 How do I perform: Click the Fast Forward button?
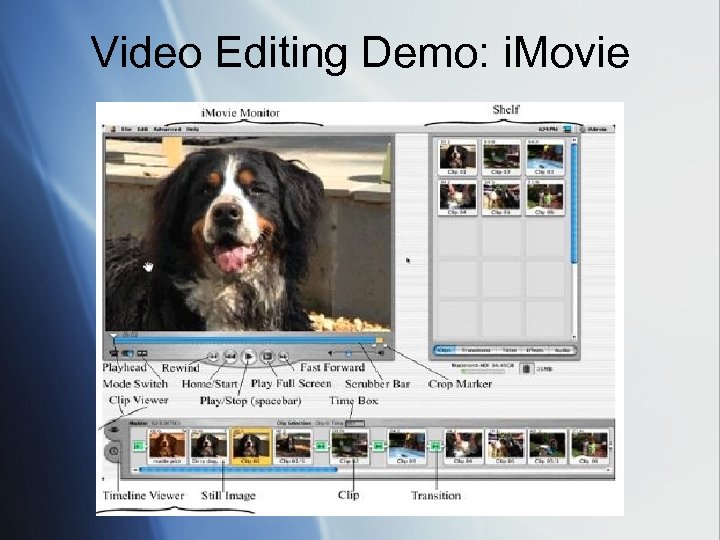284,356
